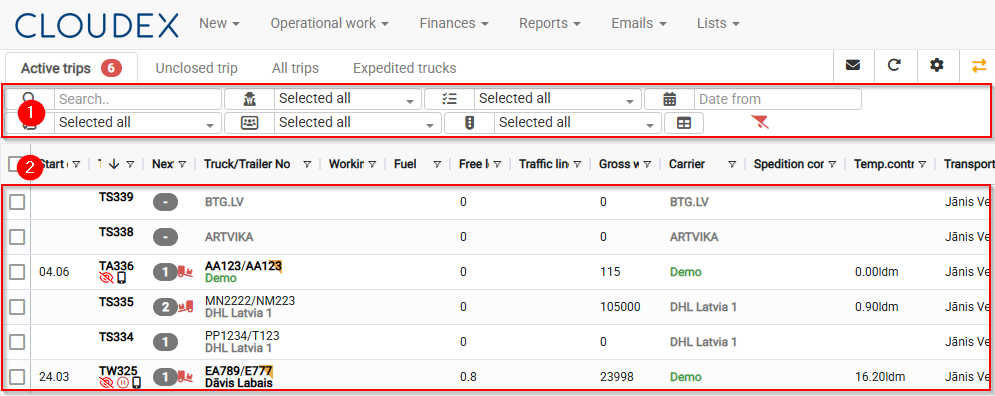This screenshot has height=396, width=995.
Task: Switch to the All trips tab
Action: click(x=295, y=68)
